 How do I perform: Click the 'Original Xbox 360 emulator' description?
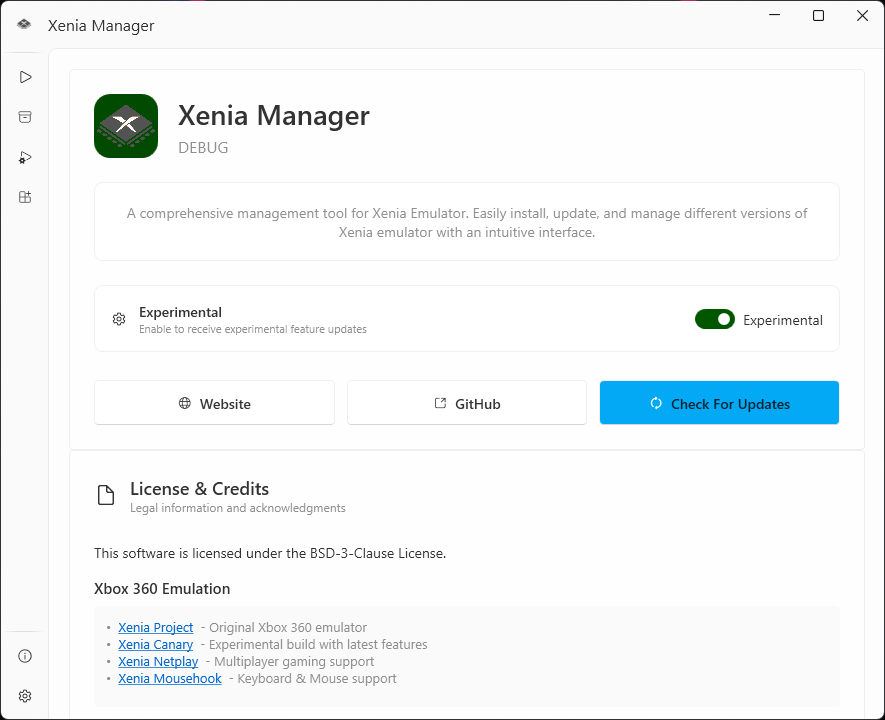pos(288,627)
